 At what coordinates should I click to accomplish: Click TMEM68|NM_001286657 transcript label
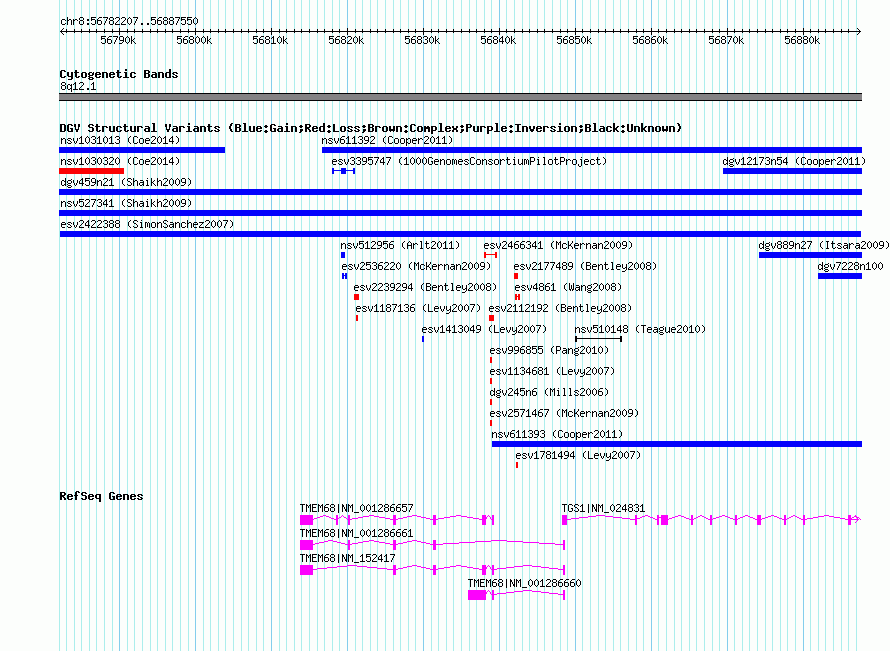356,508
